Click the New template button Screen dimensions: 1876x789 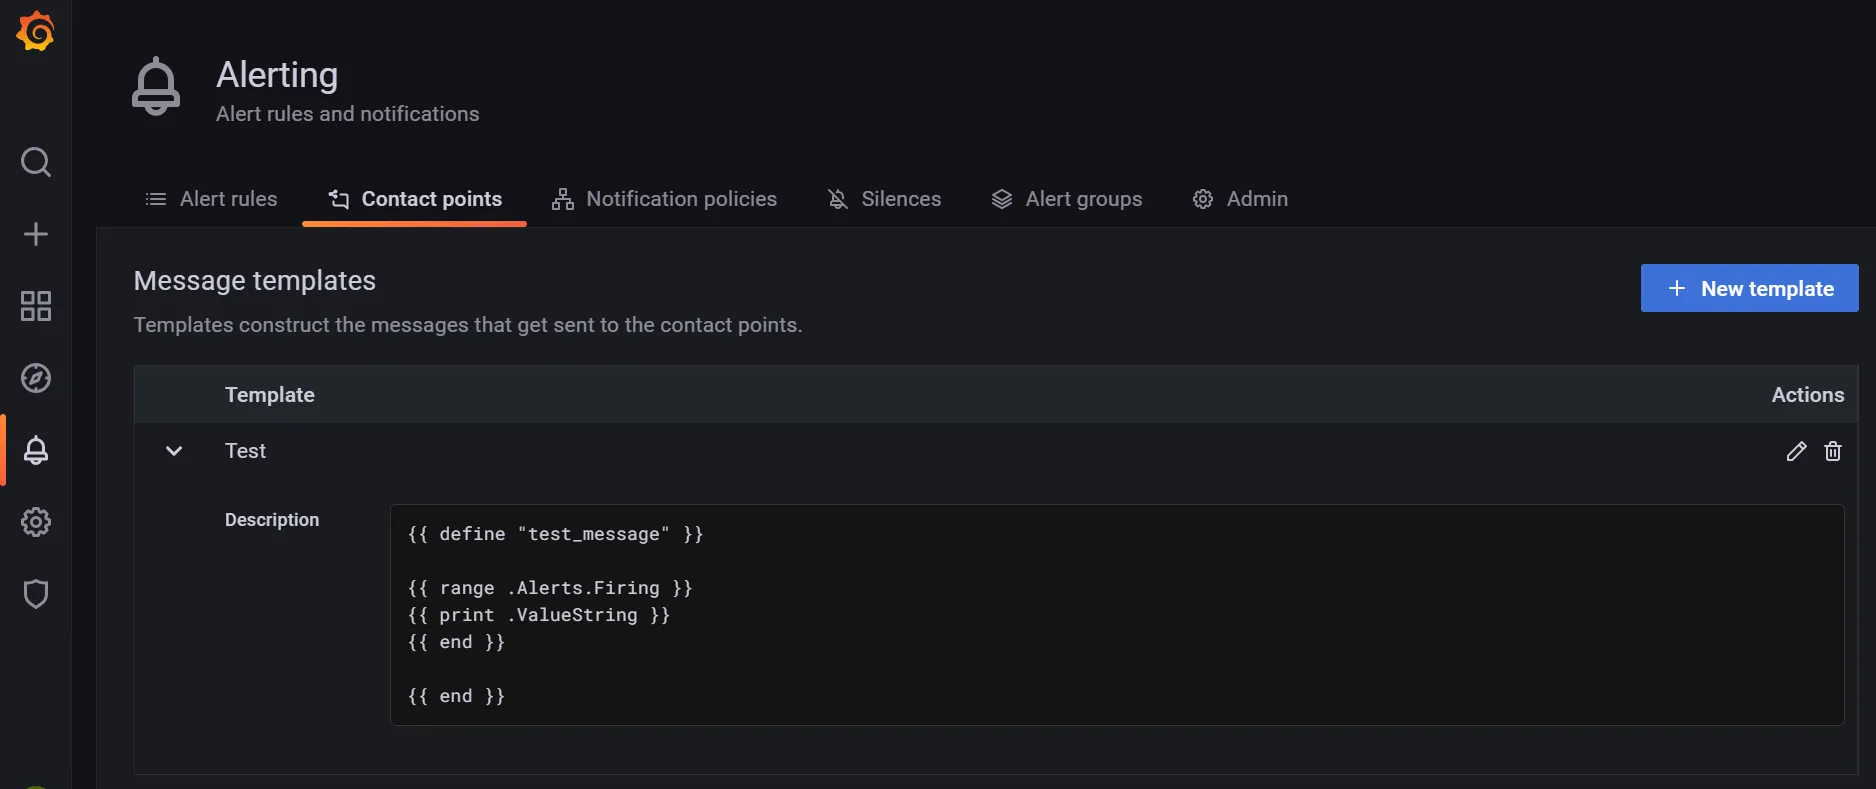1749,288
